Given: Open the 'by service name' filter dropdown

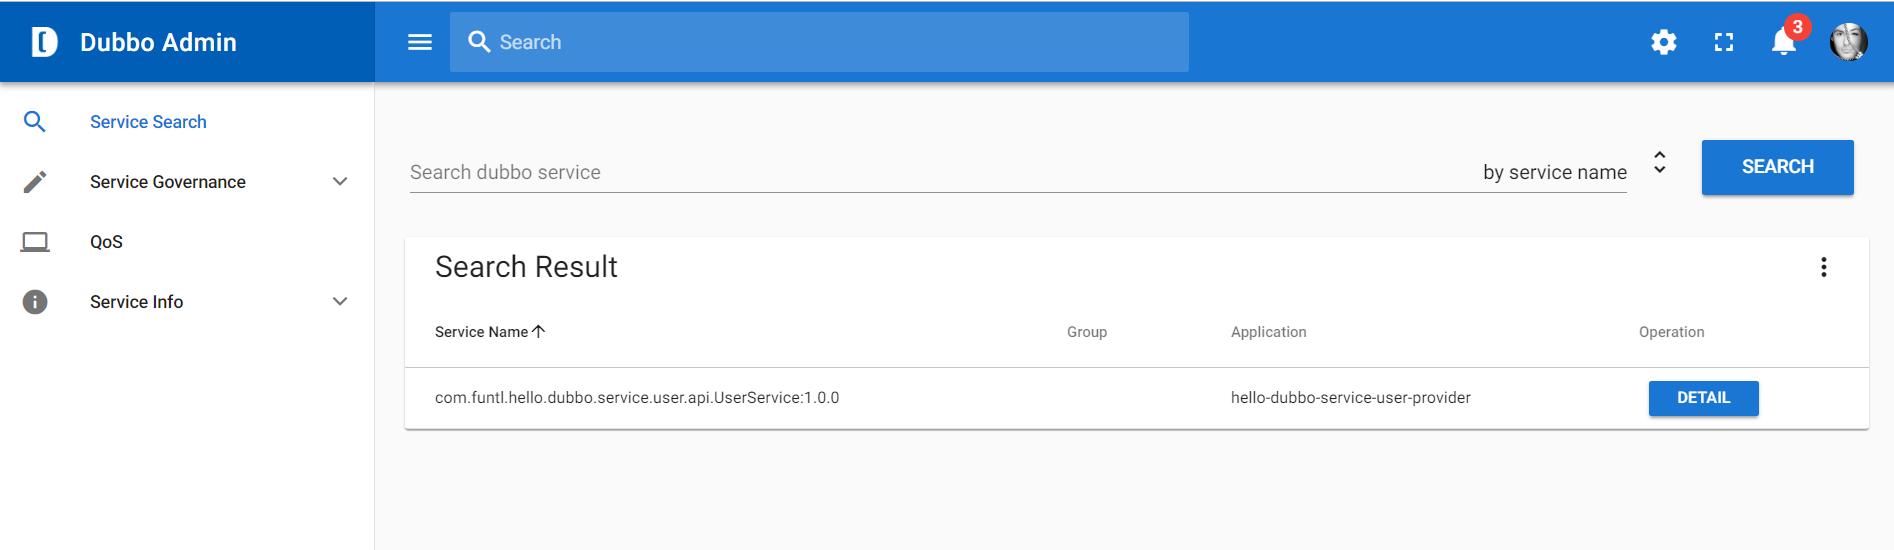Looking at the screenshot, I should 1575,172.
